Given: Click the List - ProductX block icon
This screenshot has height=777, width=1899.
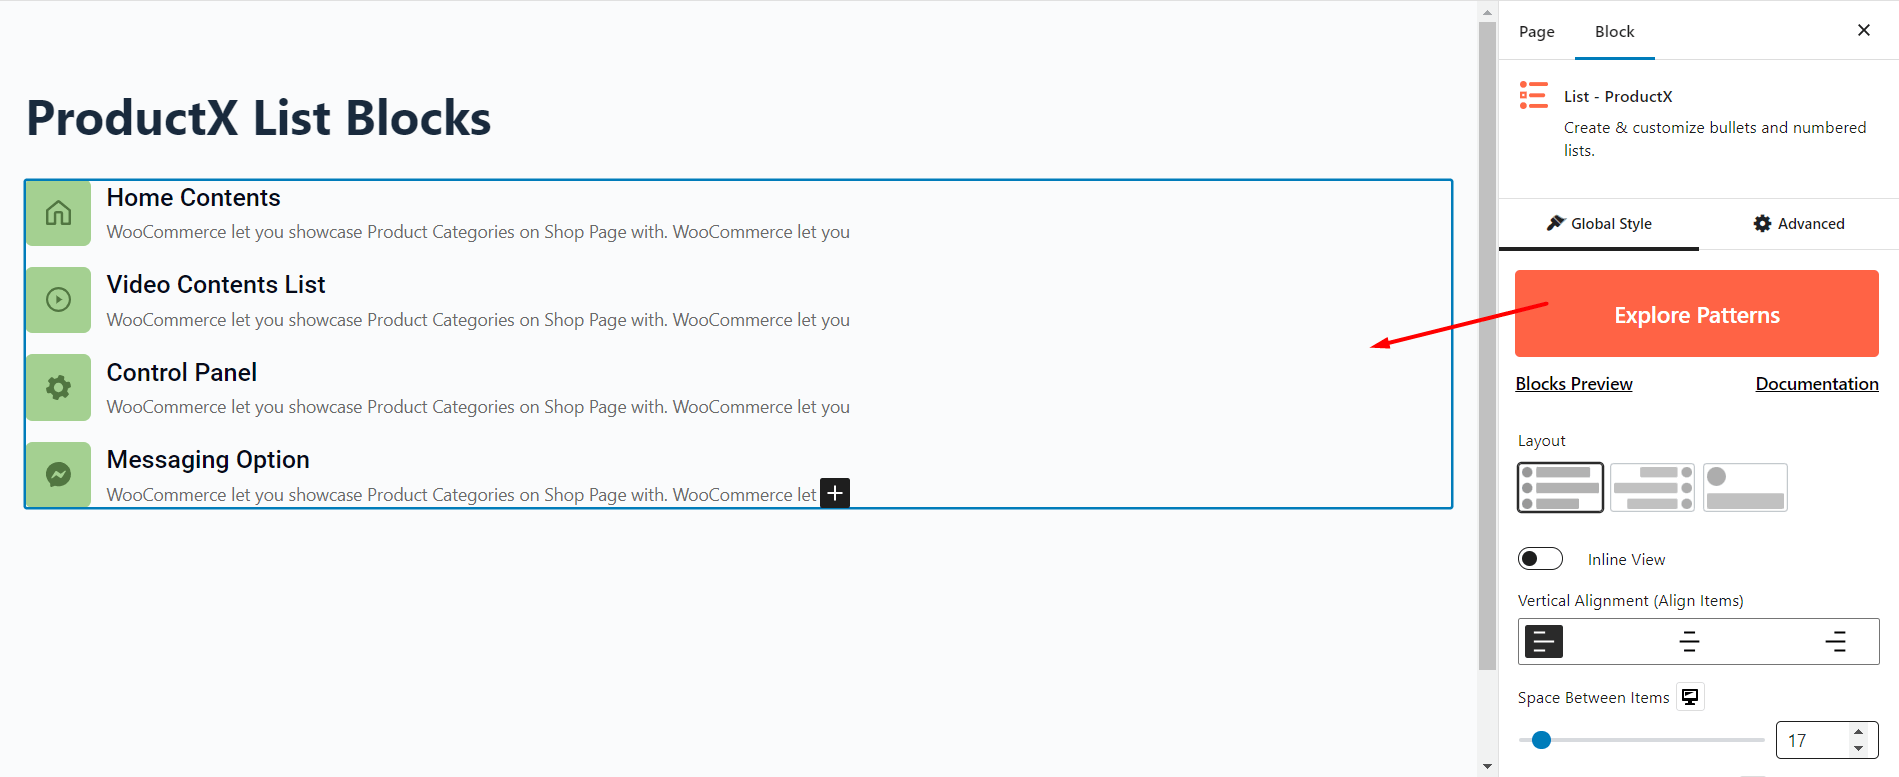Looking at the screenshot, I should click(1533, 95).
